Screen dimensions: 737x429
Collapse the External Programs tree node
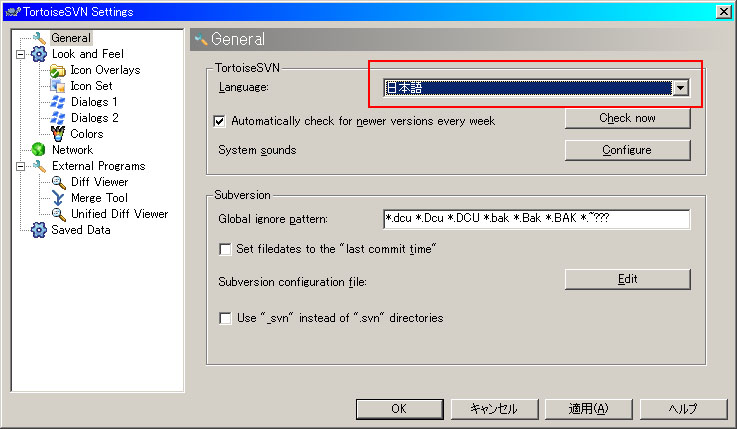20,166
